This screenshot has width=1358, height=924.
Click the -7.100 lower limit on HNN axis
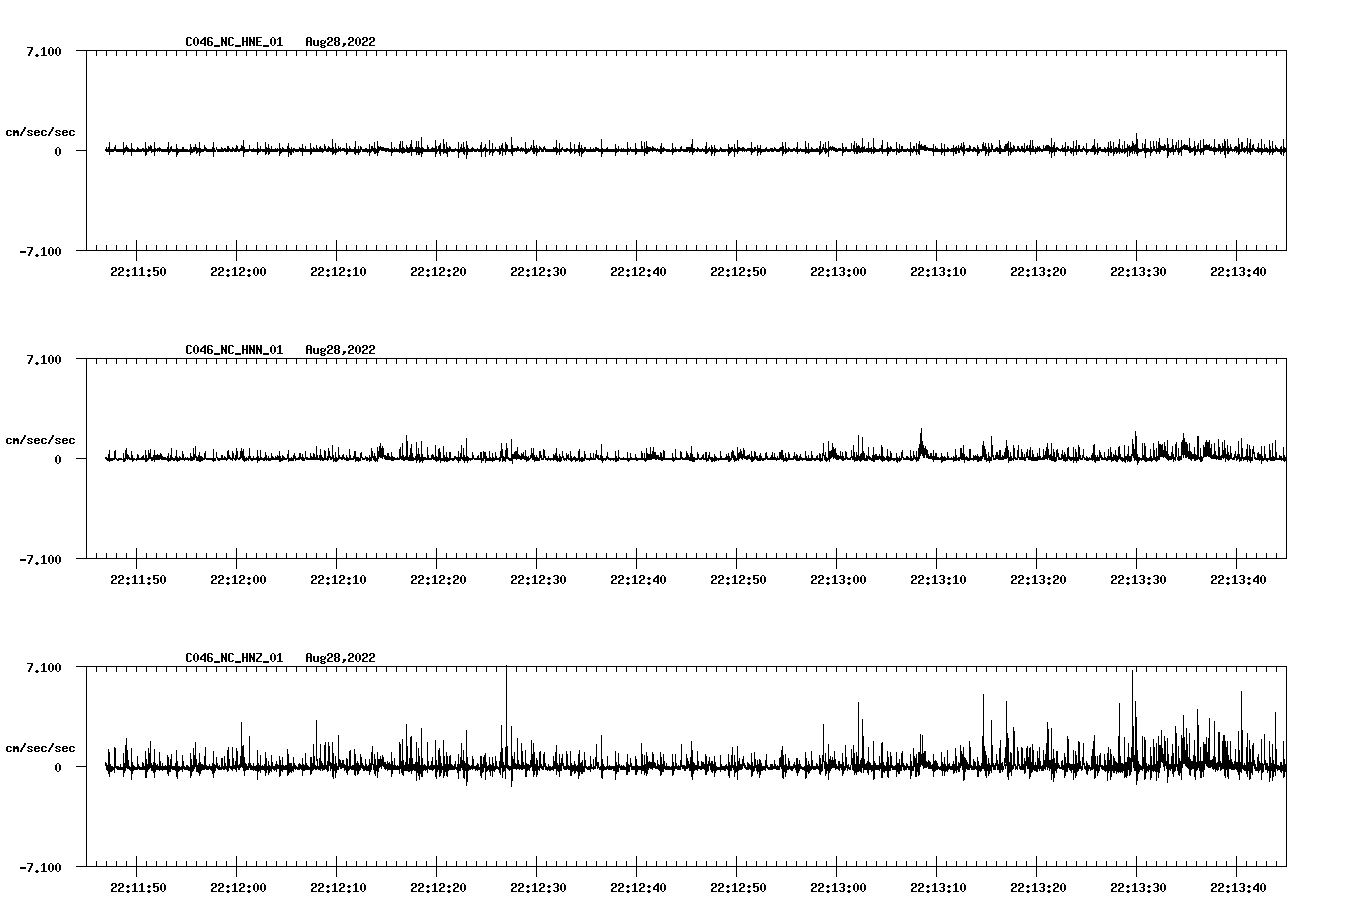pos(40,560)
